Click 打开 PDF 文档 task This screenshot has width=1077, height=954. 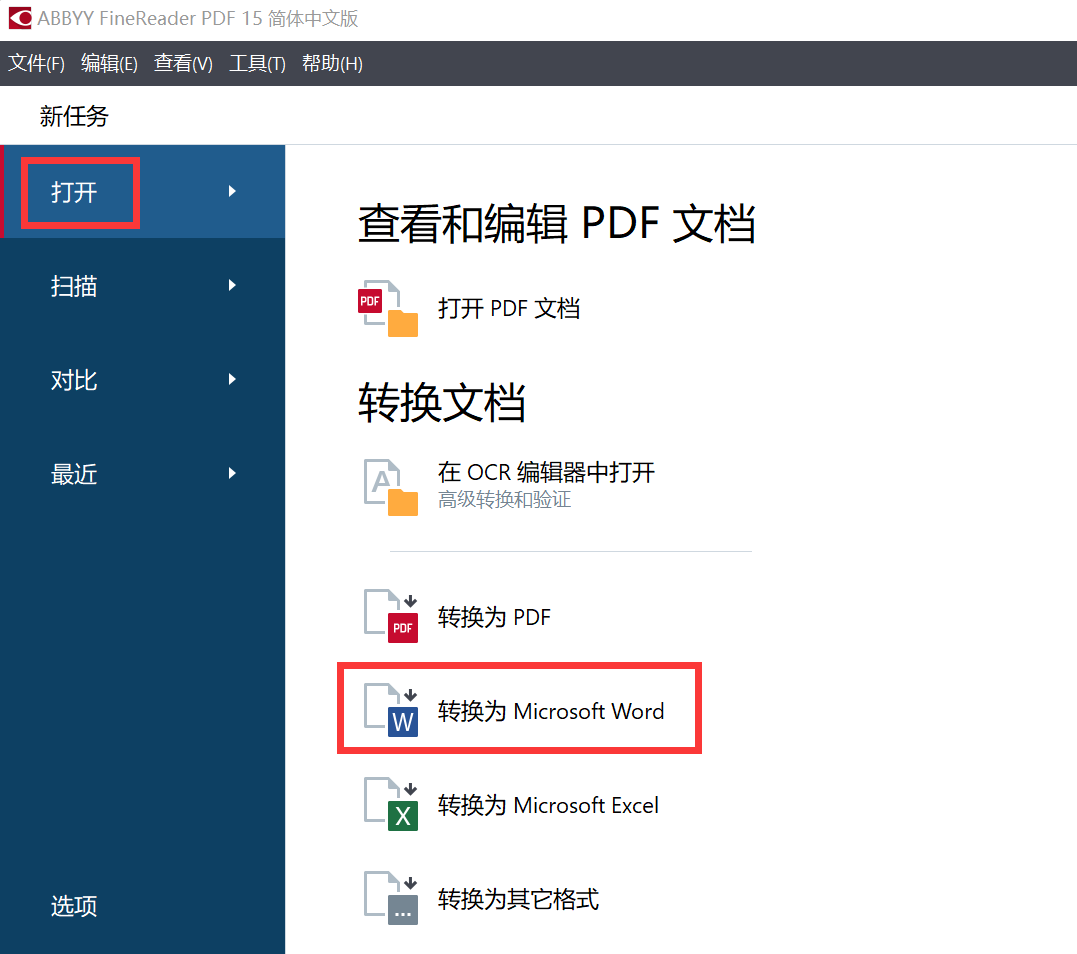(469, 308)
